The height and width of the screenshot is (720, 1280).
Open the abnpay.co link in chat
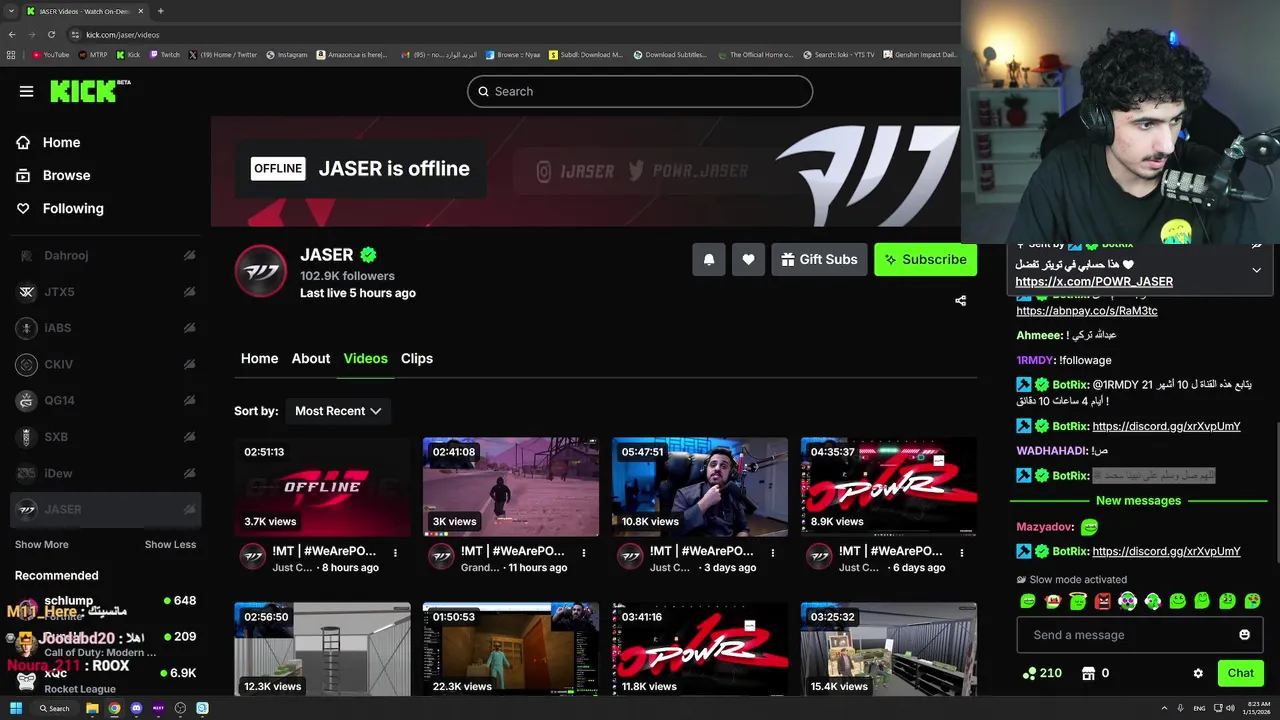point(1087,311)
